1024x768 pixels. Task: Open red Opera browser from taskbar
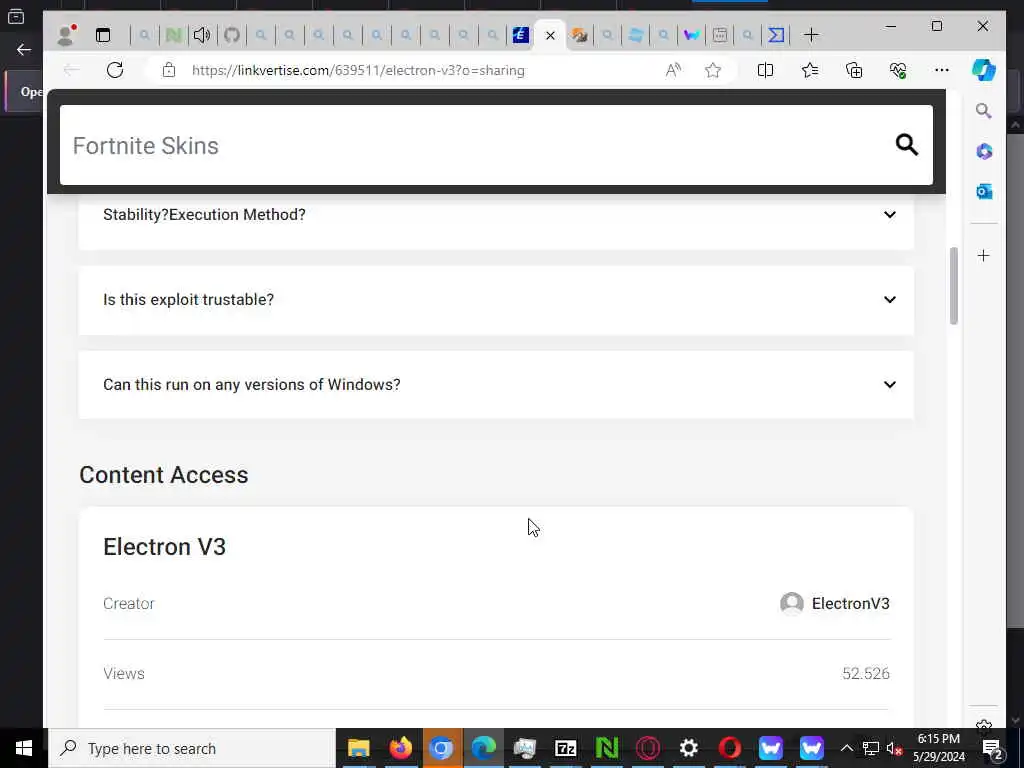(x=729, y=748)
